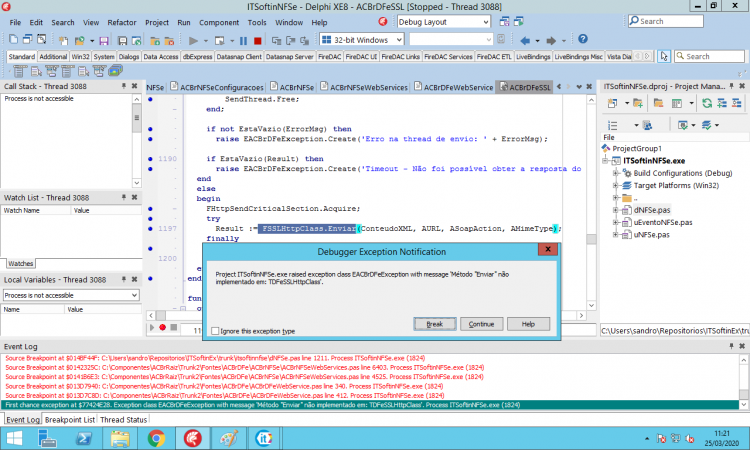Click the blue Back navigation arrow
This screenshot has height=450, width=750.
(x=525, y=41)
